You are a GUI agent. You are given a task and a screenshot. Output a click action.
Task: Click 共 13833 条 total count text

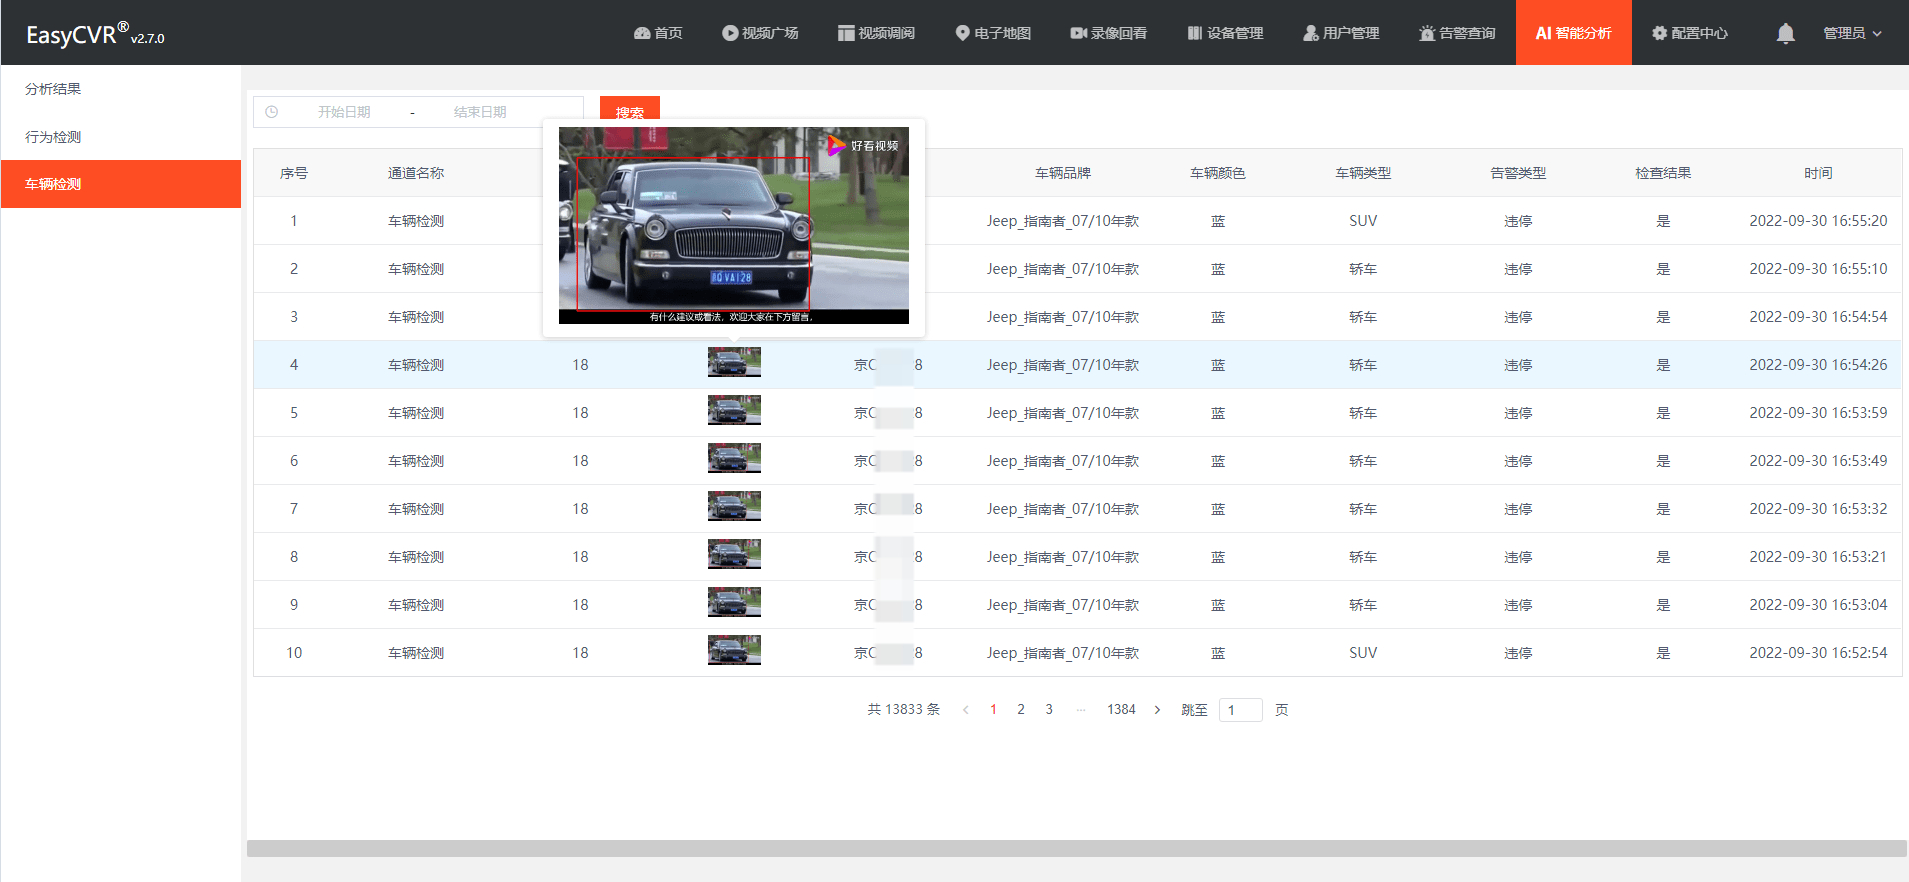(903, 709)
